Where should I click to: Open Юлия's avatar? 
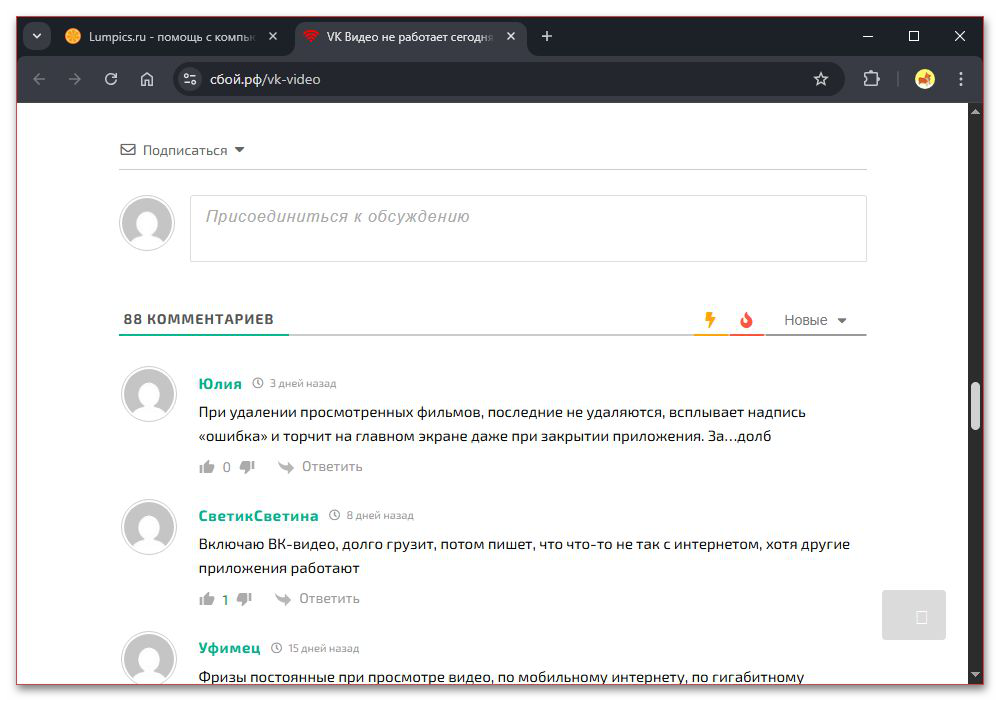149,394
